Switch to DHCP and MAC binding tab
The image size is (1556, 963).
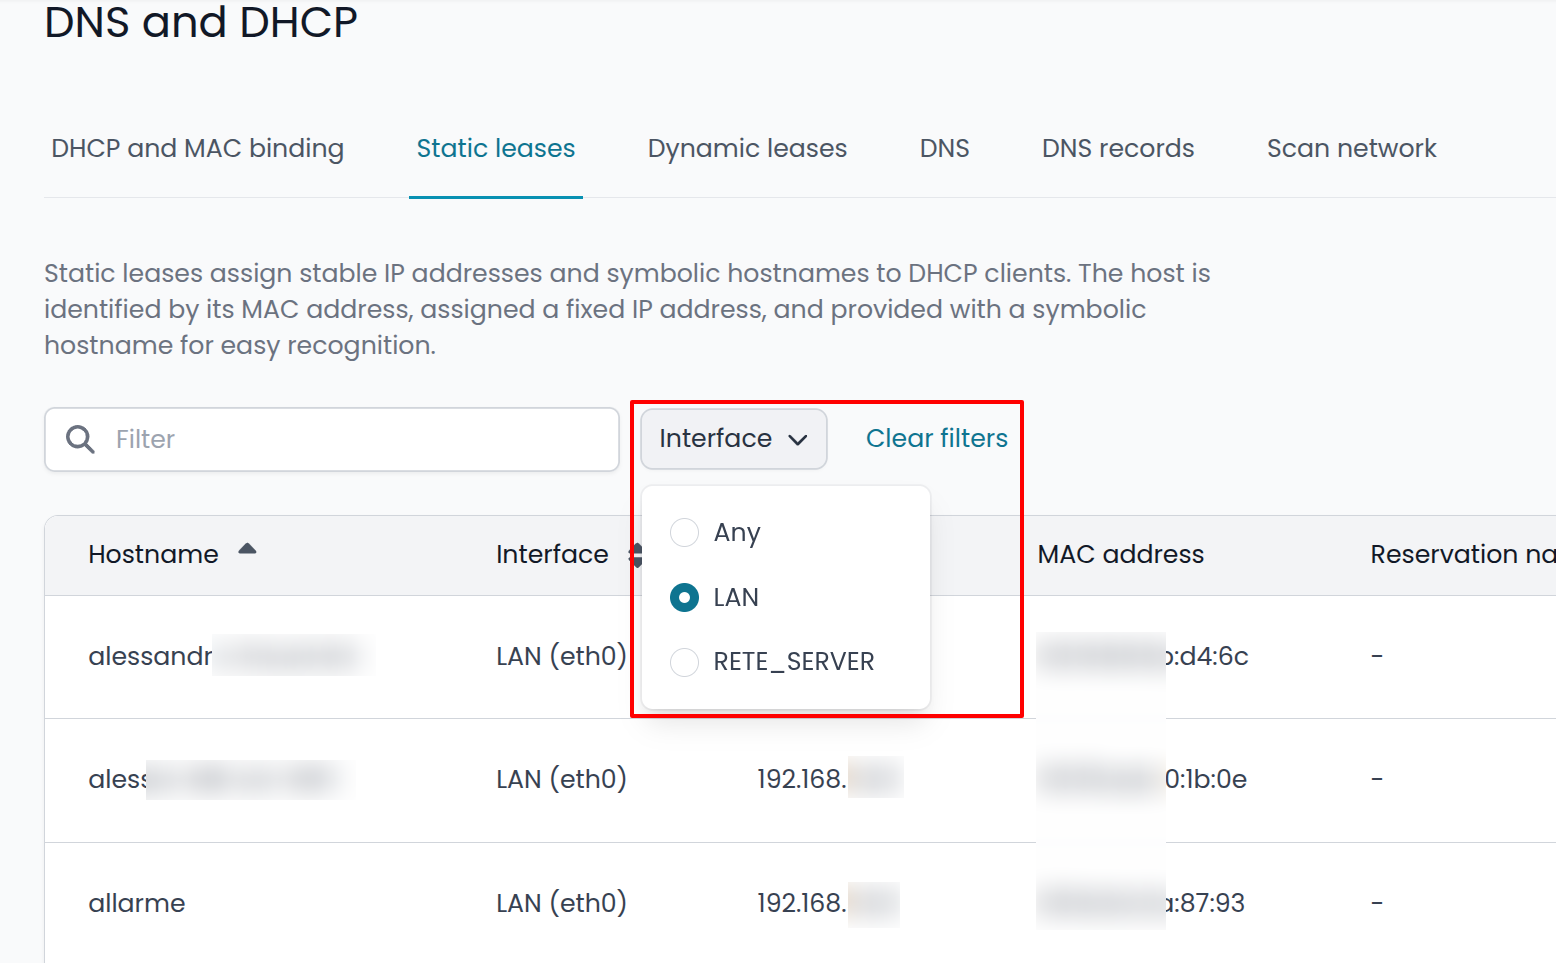point(197,149)
